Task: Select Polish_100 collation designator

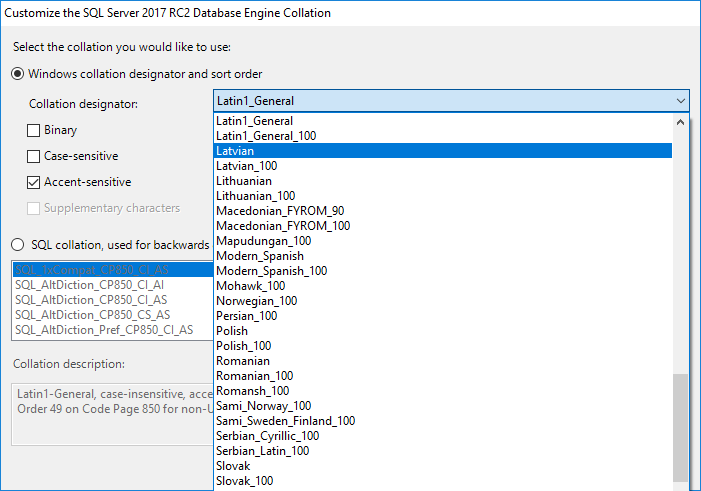Action: pos(443,346)
